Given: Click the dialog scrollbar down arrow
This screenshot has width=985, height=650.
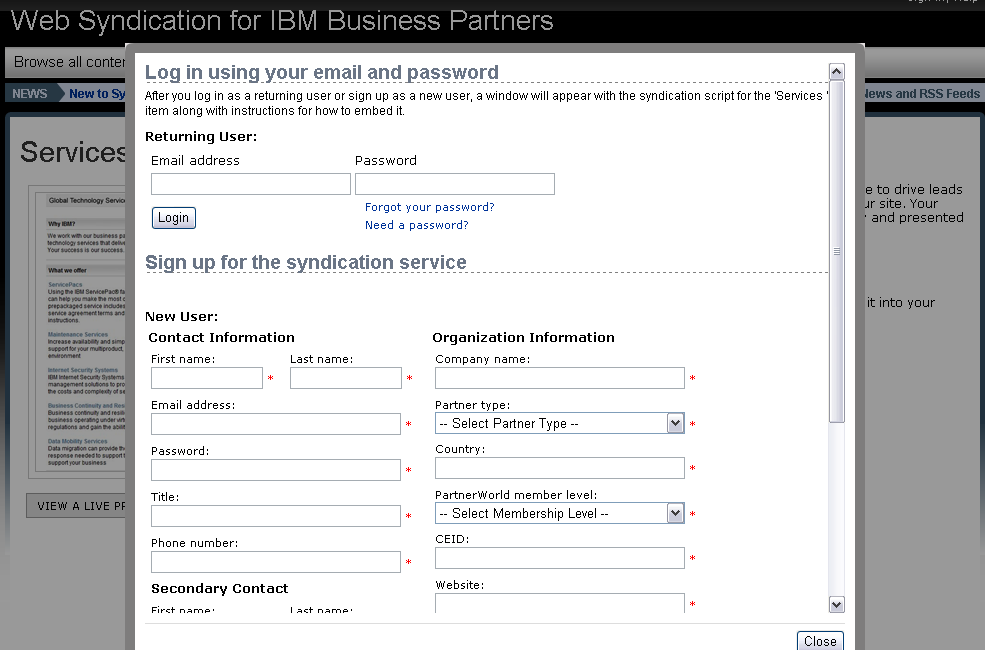Looking at the screenshot, I should click(x=836, y=604).
